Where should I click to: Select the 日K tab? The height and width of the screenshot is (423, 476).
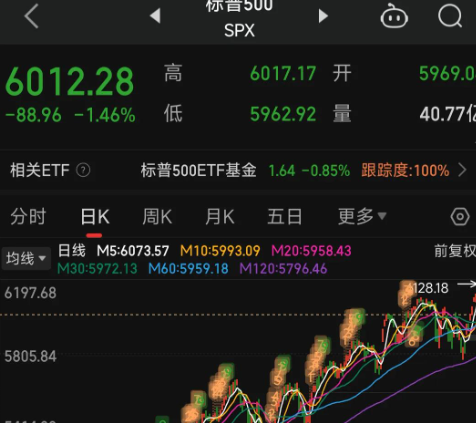click(95, 217)
